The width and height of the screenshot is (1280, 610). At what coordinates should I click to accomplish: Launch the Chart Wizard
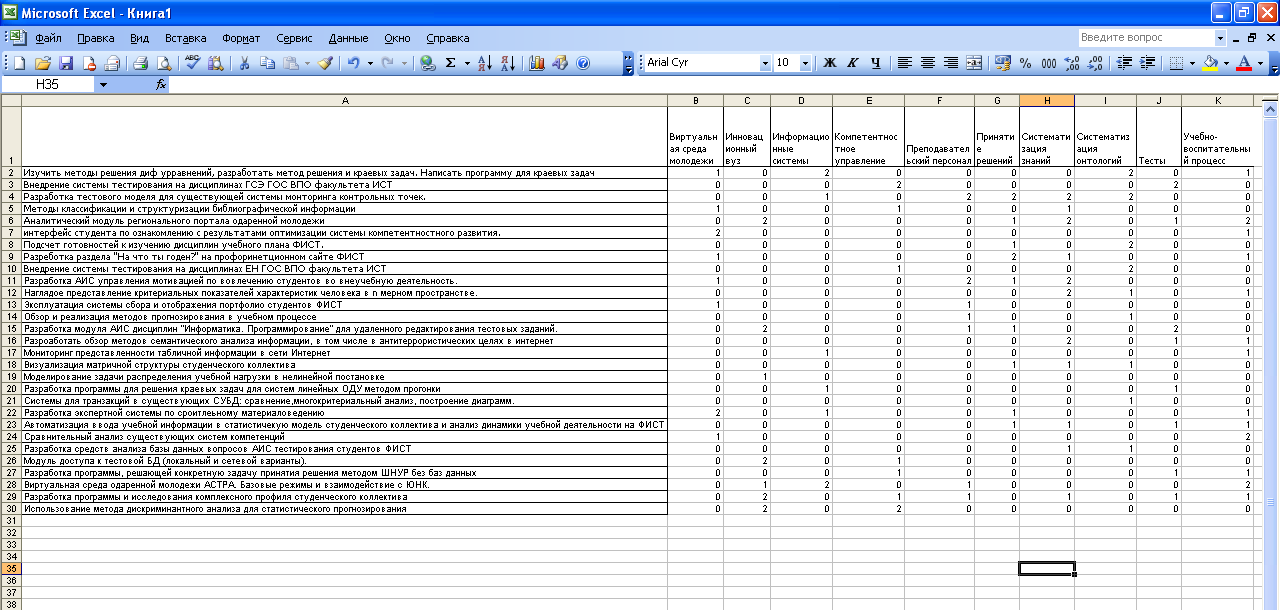click(x=537, y=62)
